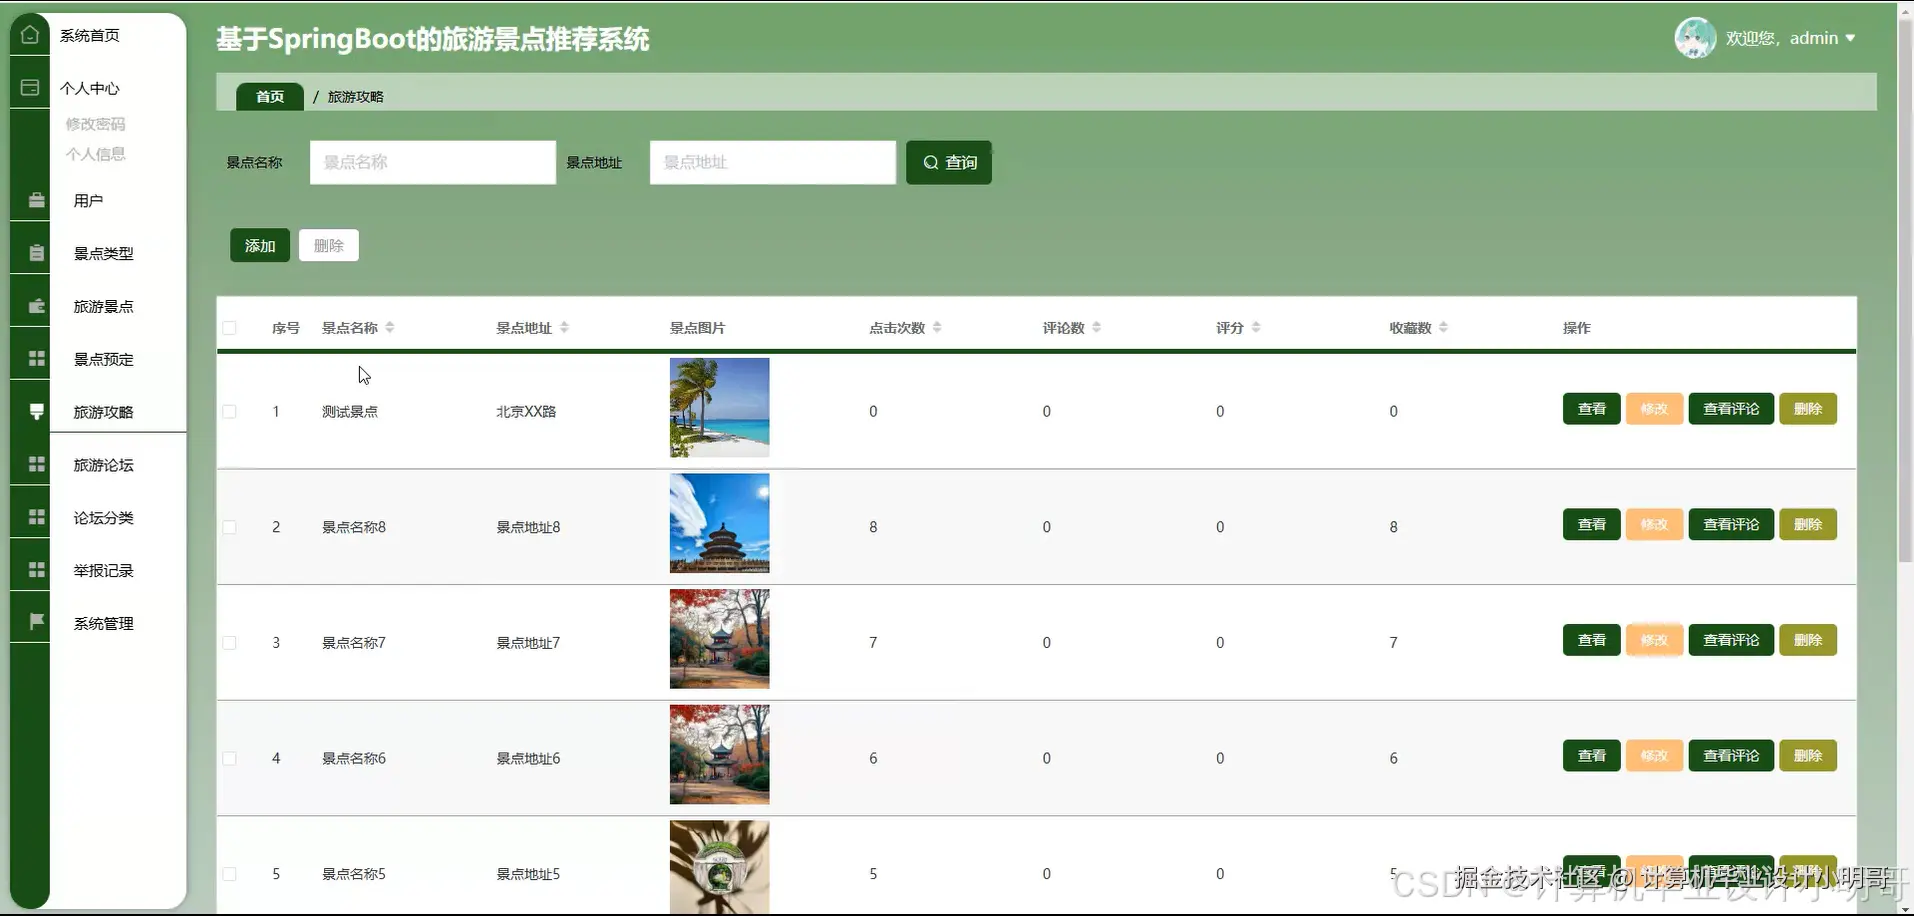Screen dimensions: 1914x916
Task: Open the 旅游论坛 menu entry
Action: [103, 464]
